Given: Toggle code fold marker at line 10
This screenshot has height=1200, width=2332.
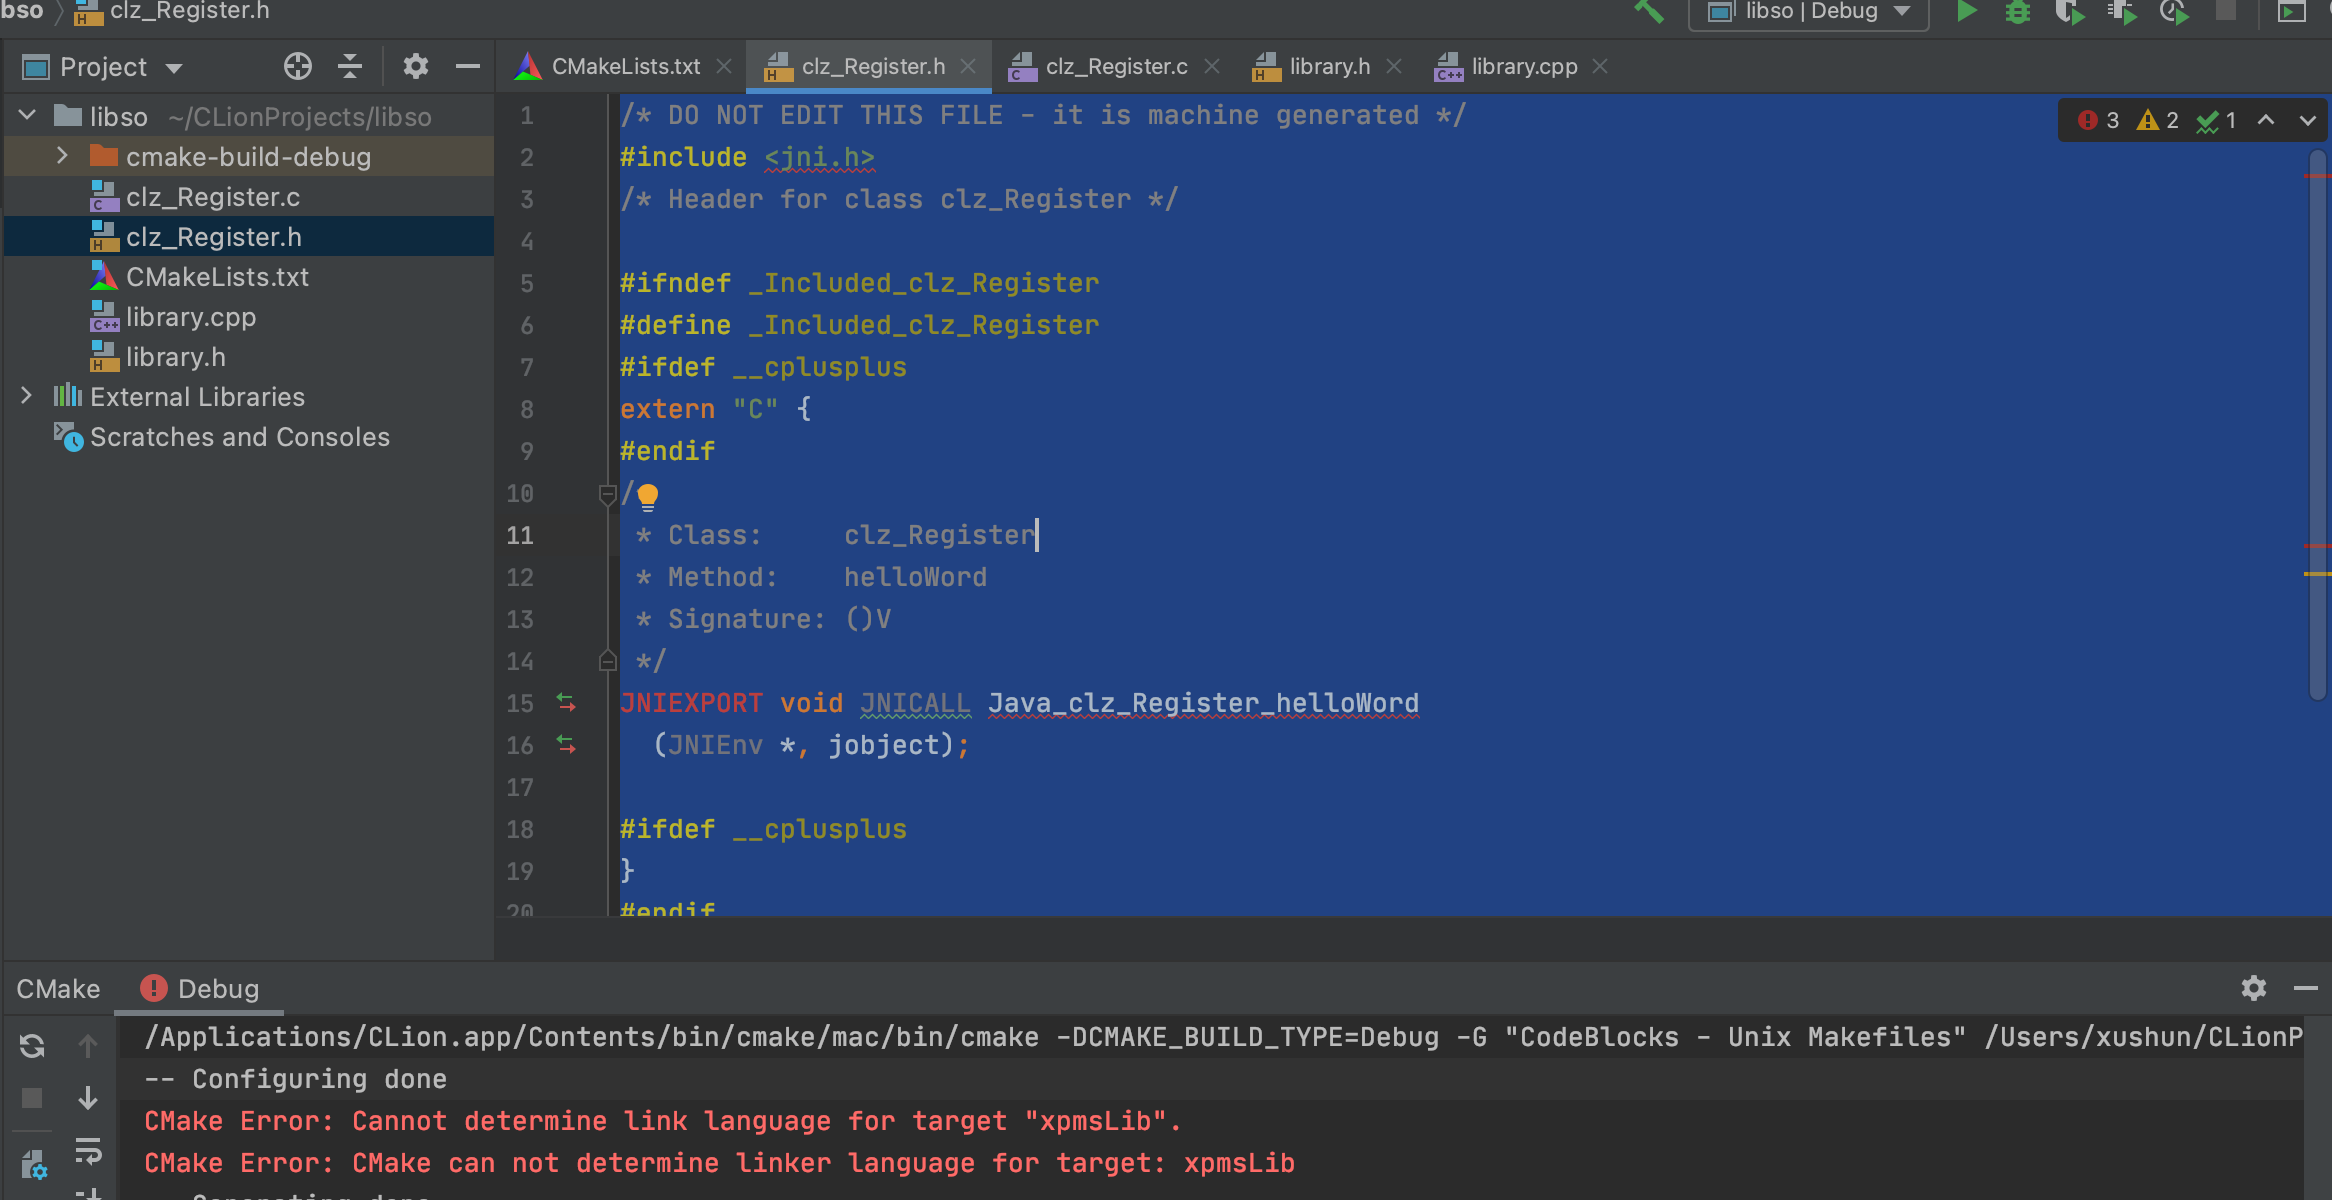Looking at the screenshot, I should [x=606, y=494].
